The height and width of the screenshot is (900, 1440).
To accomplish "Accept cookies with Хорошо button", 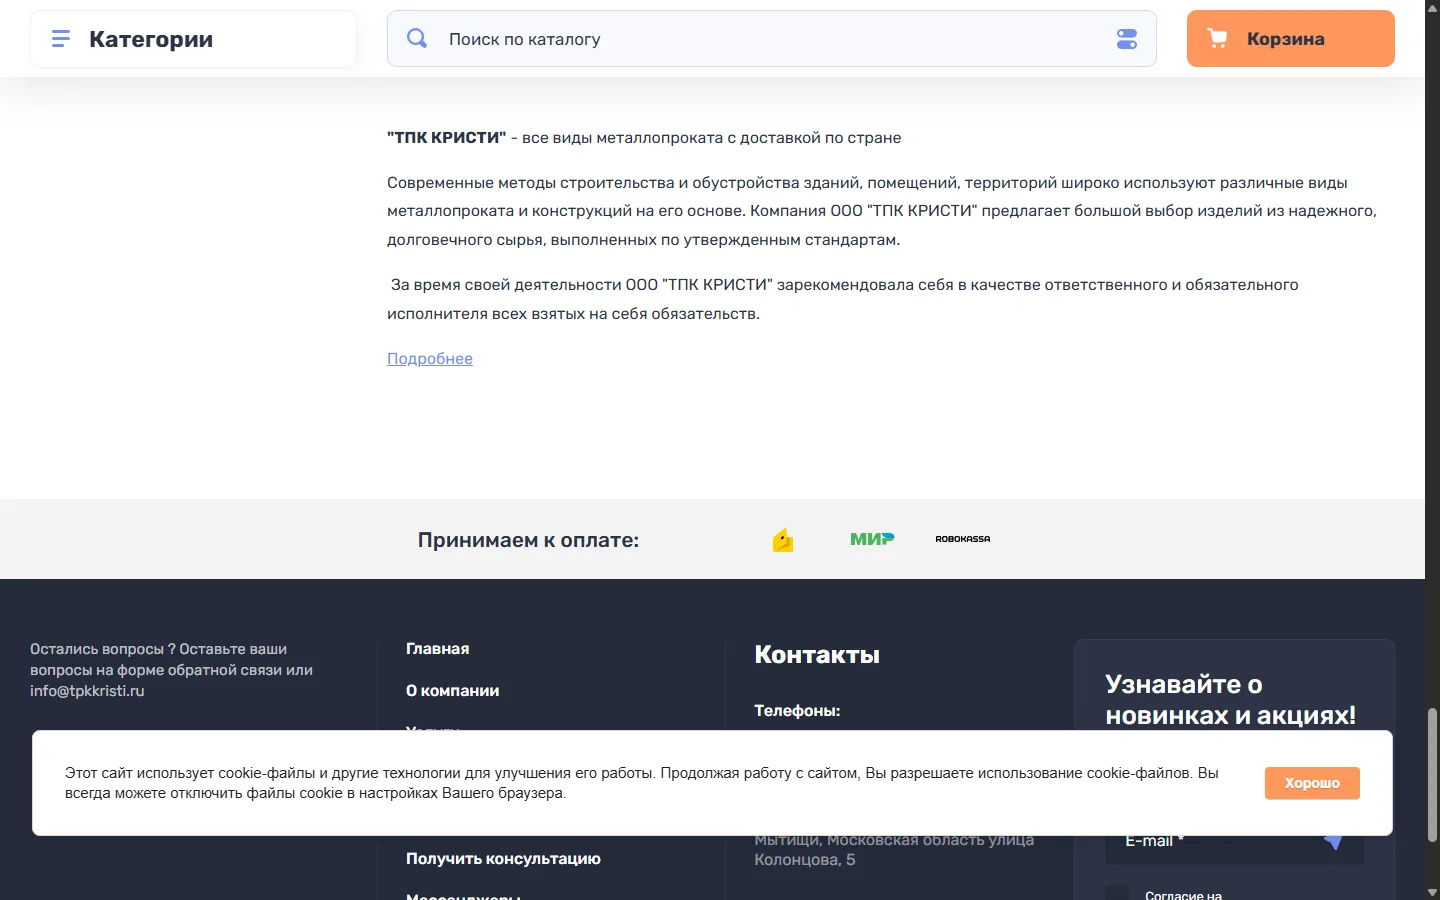I will pyautogui.click(x=1312, y=783).
